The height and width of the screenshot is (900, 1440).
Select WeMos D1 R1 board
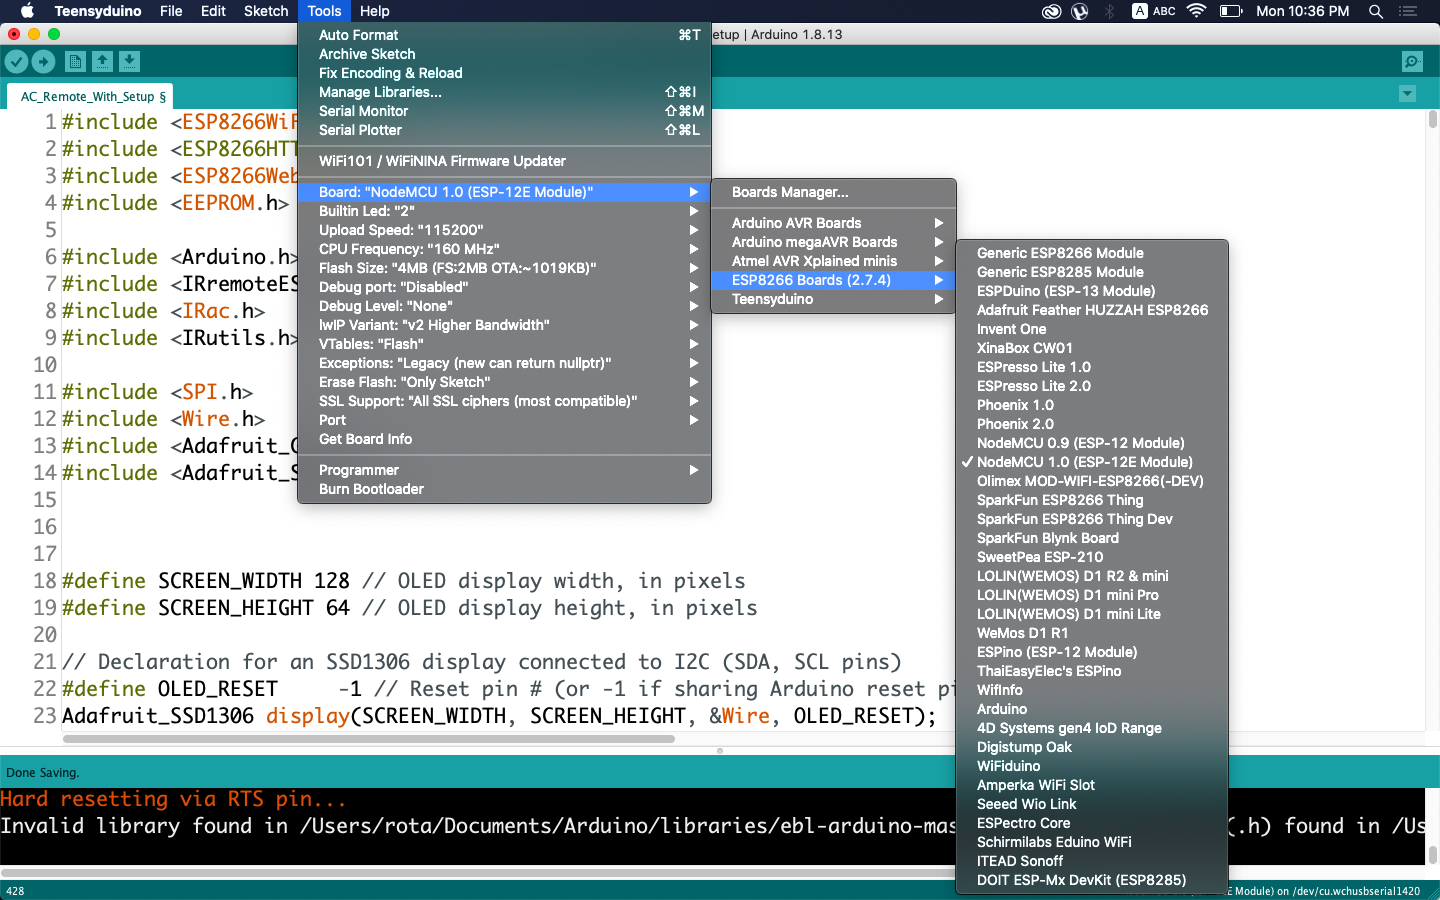coord(1092,633)
